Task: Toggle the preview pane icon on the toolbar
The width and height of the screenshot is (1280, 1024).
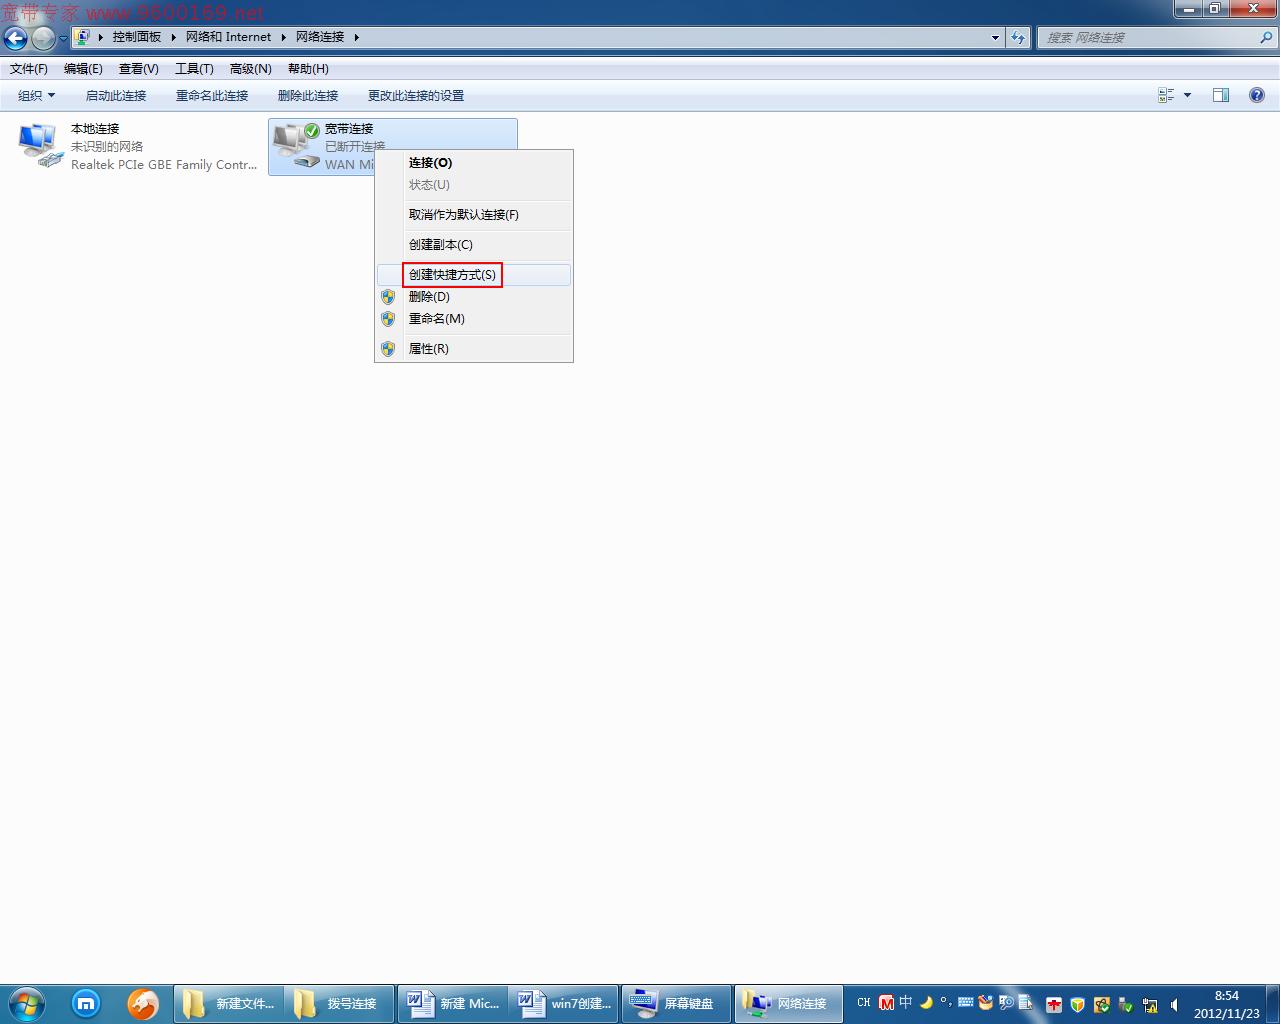Action: pos(1220,95)
